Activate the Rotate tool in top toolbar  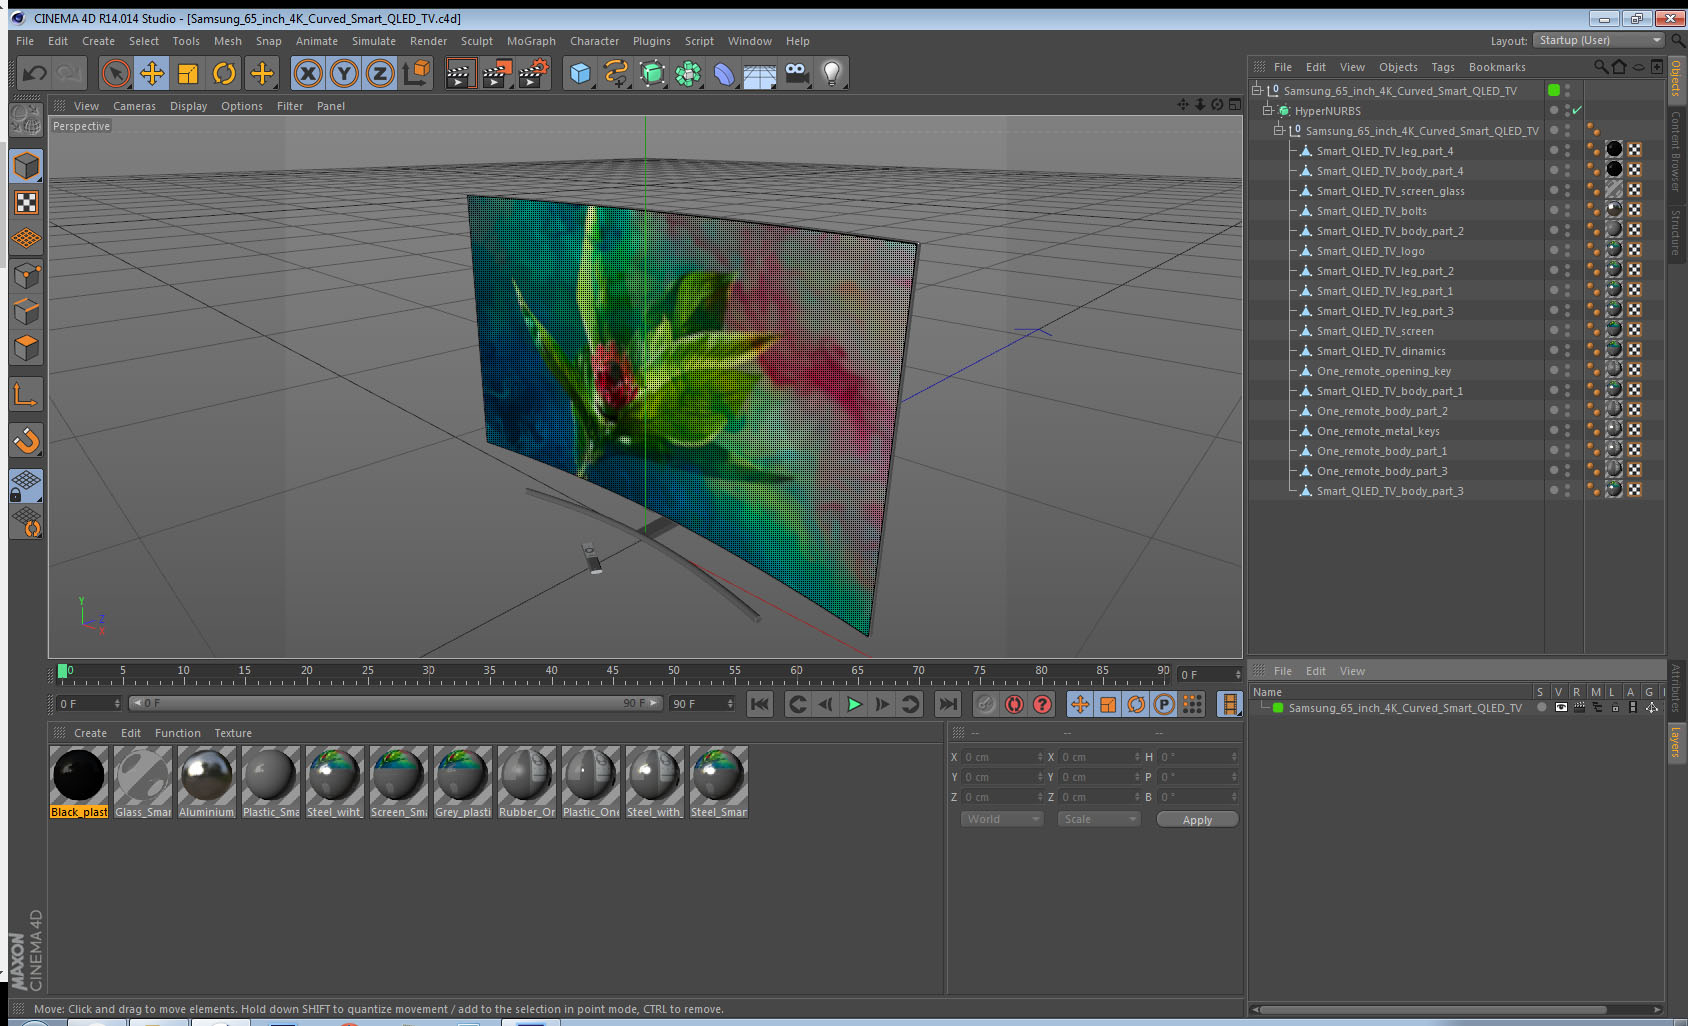(225, 73)
